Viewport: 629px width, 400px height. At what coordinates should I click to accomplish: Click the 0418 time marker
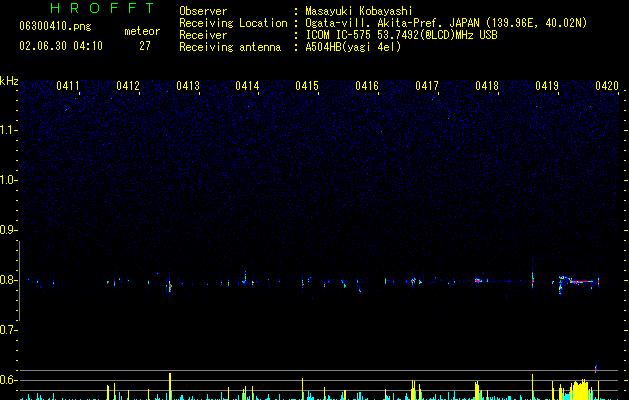coord(487,86)
